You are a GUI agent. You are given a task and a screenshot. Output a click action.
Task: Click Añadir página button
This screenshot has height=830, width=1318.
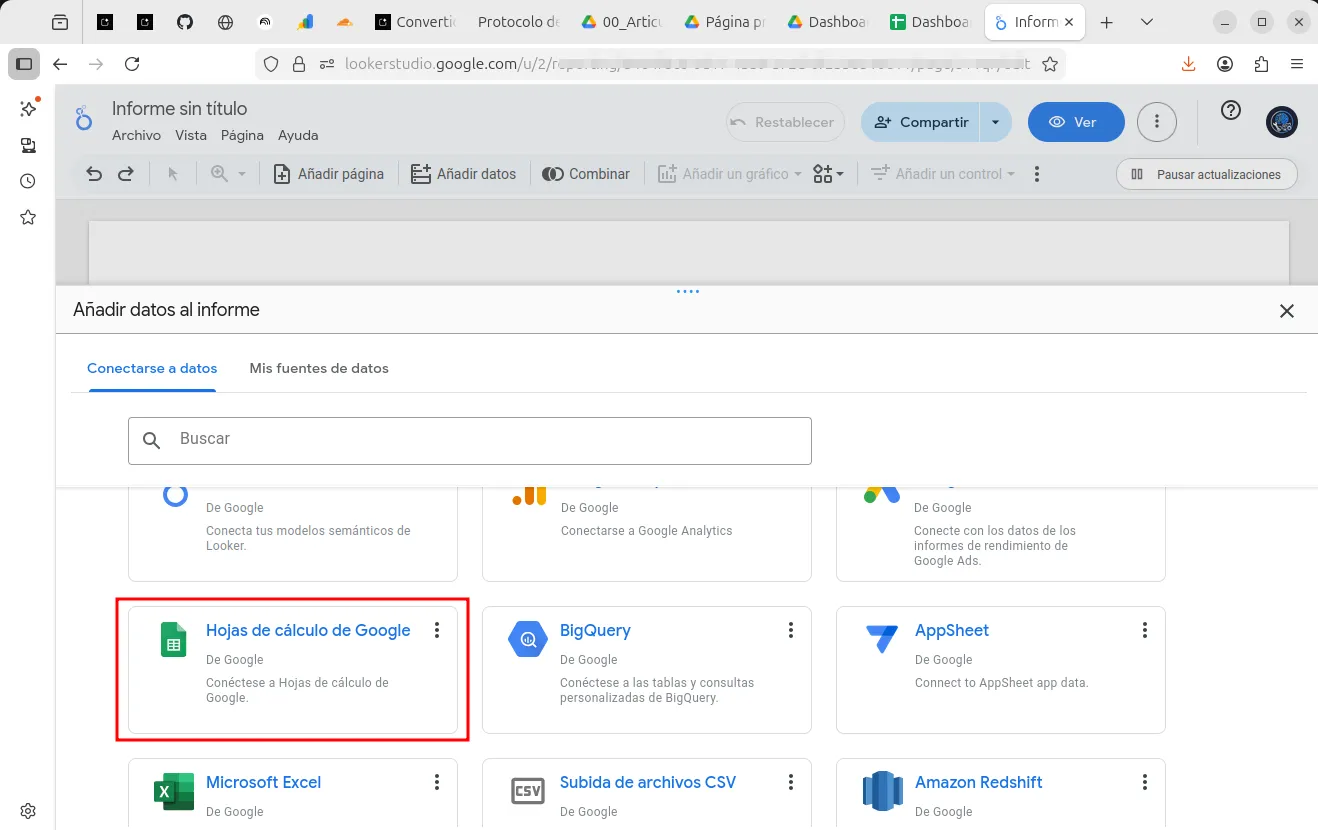pos(328,174)
